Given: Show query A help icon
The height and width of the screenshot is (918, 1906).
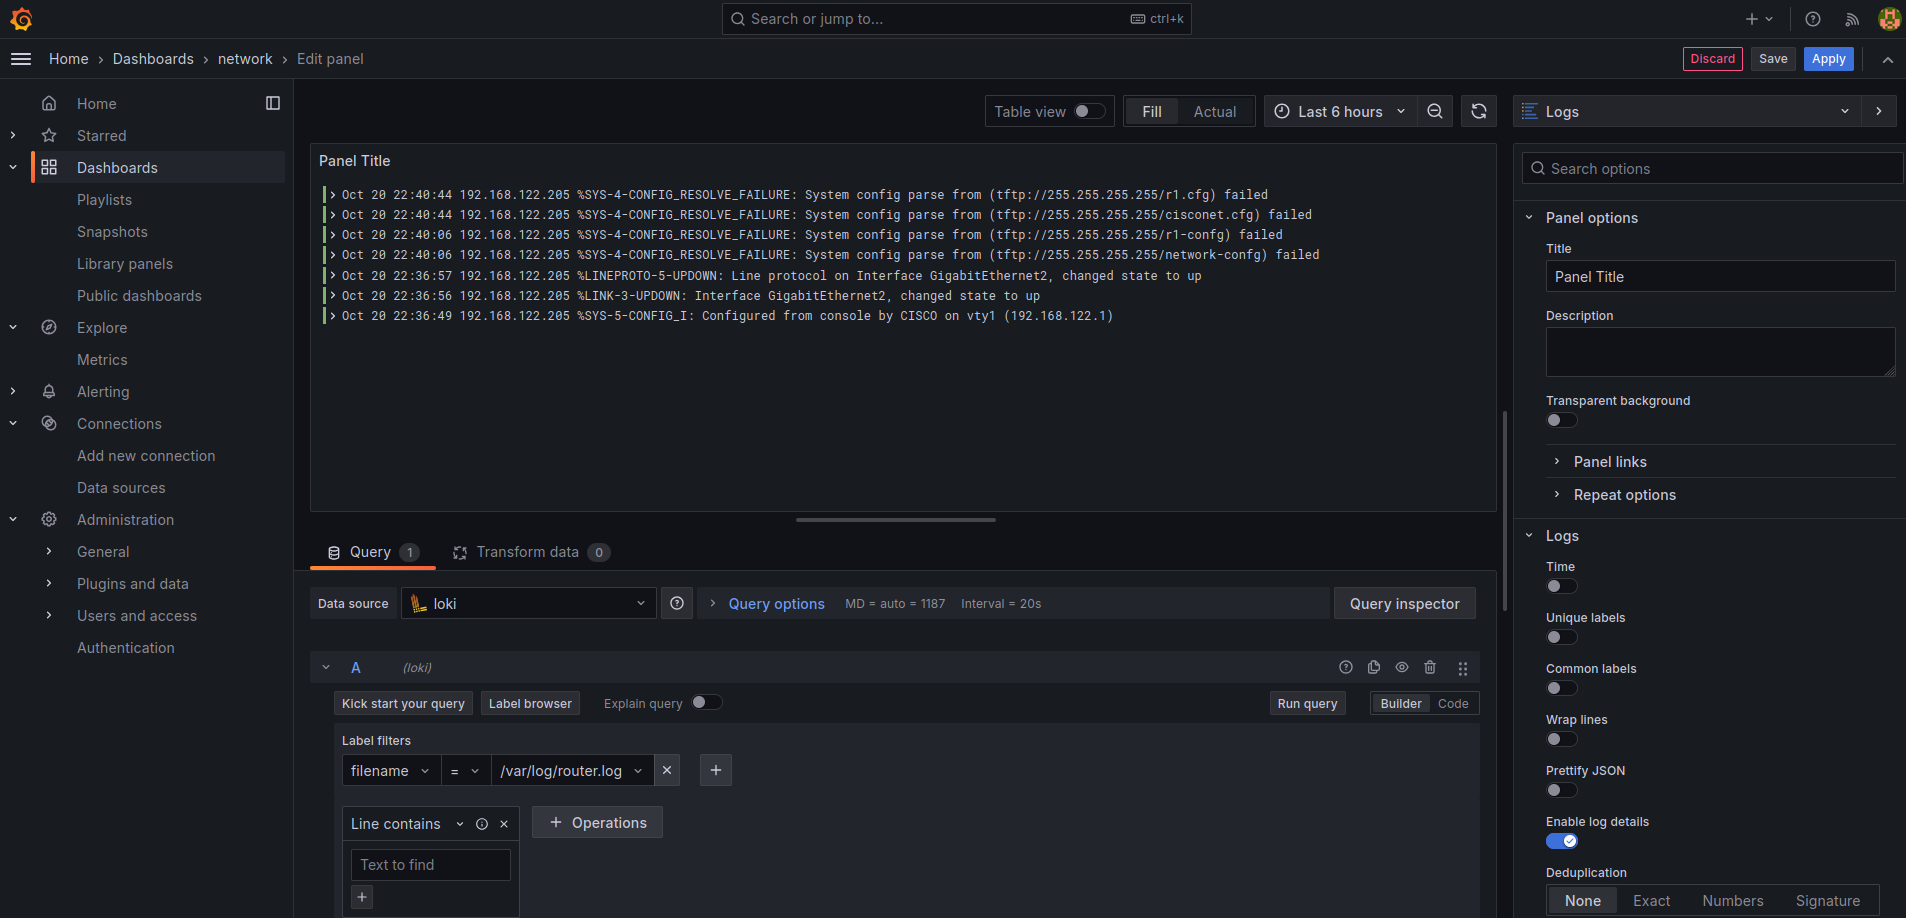Looking at the screenshot, I should 1346,667.
